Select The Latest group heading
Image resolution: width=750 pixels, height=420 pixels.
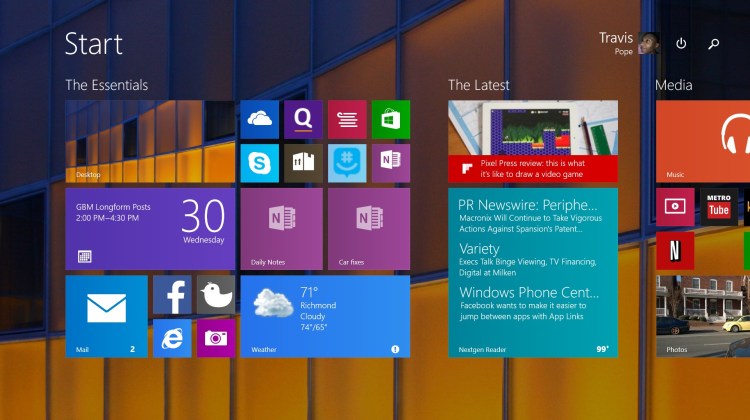[x=479, y=85]
